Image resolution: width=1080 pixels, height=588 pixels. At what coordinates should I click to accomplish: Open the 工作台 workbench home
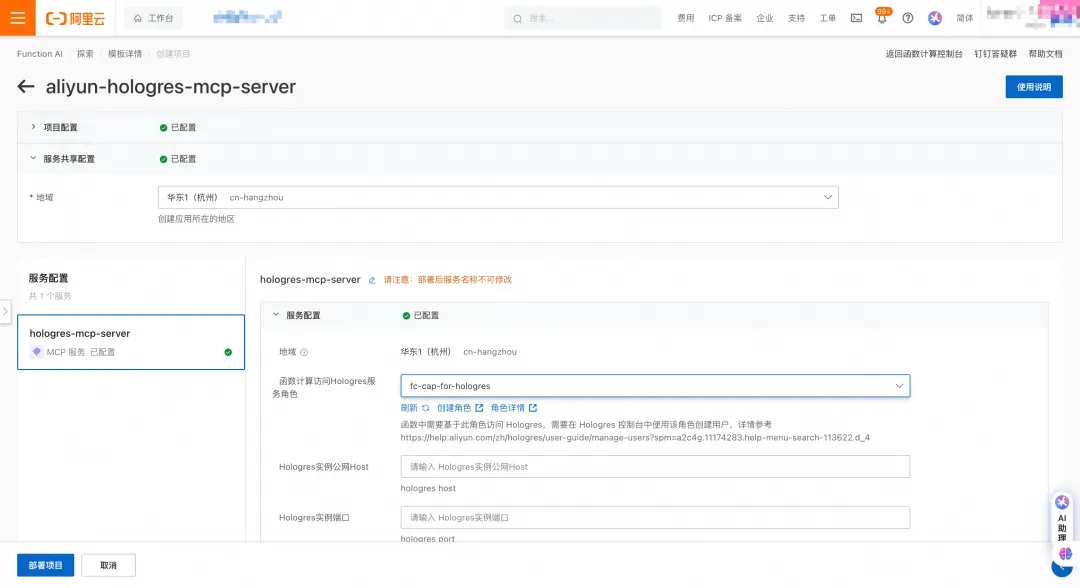click(x=154, y=19)
